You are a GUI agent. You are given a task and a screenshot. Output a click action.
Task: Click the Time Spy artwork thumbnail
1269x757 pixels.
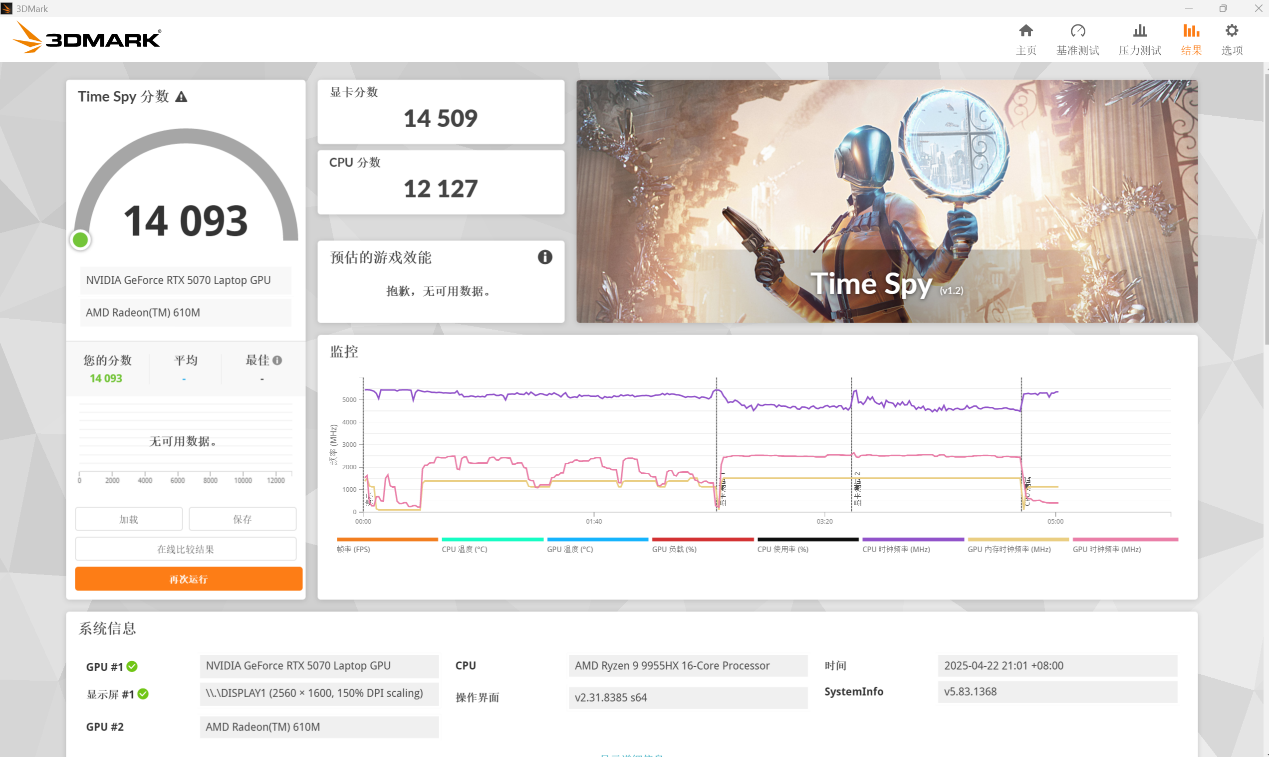[886, 200]
